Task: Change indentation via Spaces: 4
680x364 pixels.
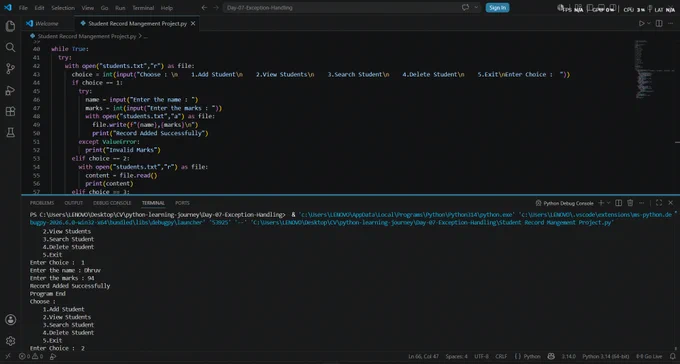Action: (x=457, y=357)
